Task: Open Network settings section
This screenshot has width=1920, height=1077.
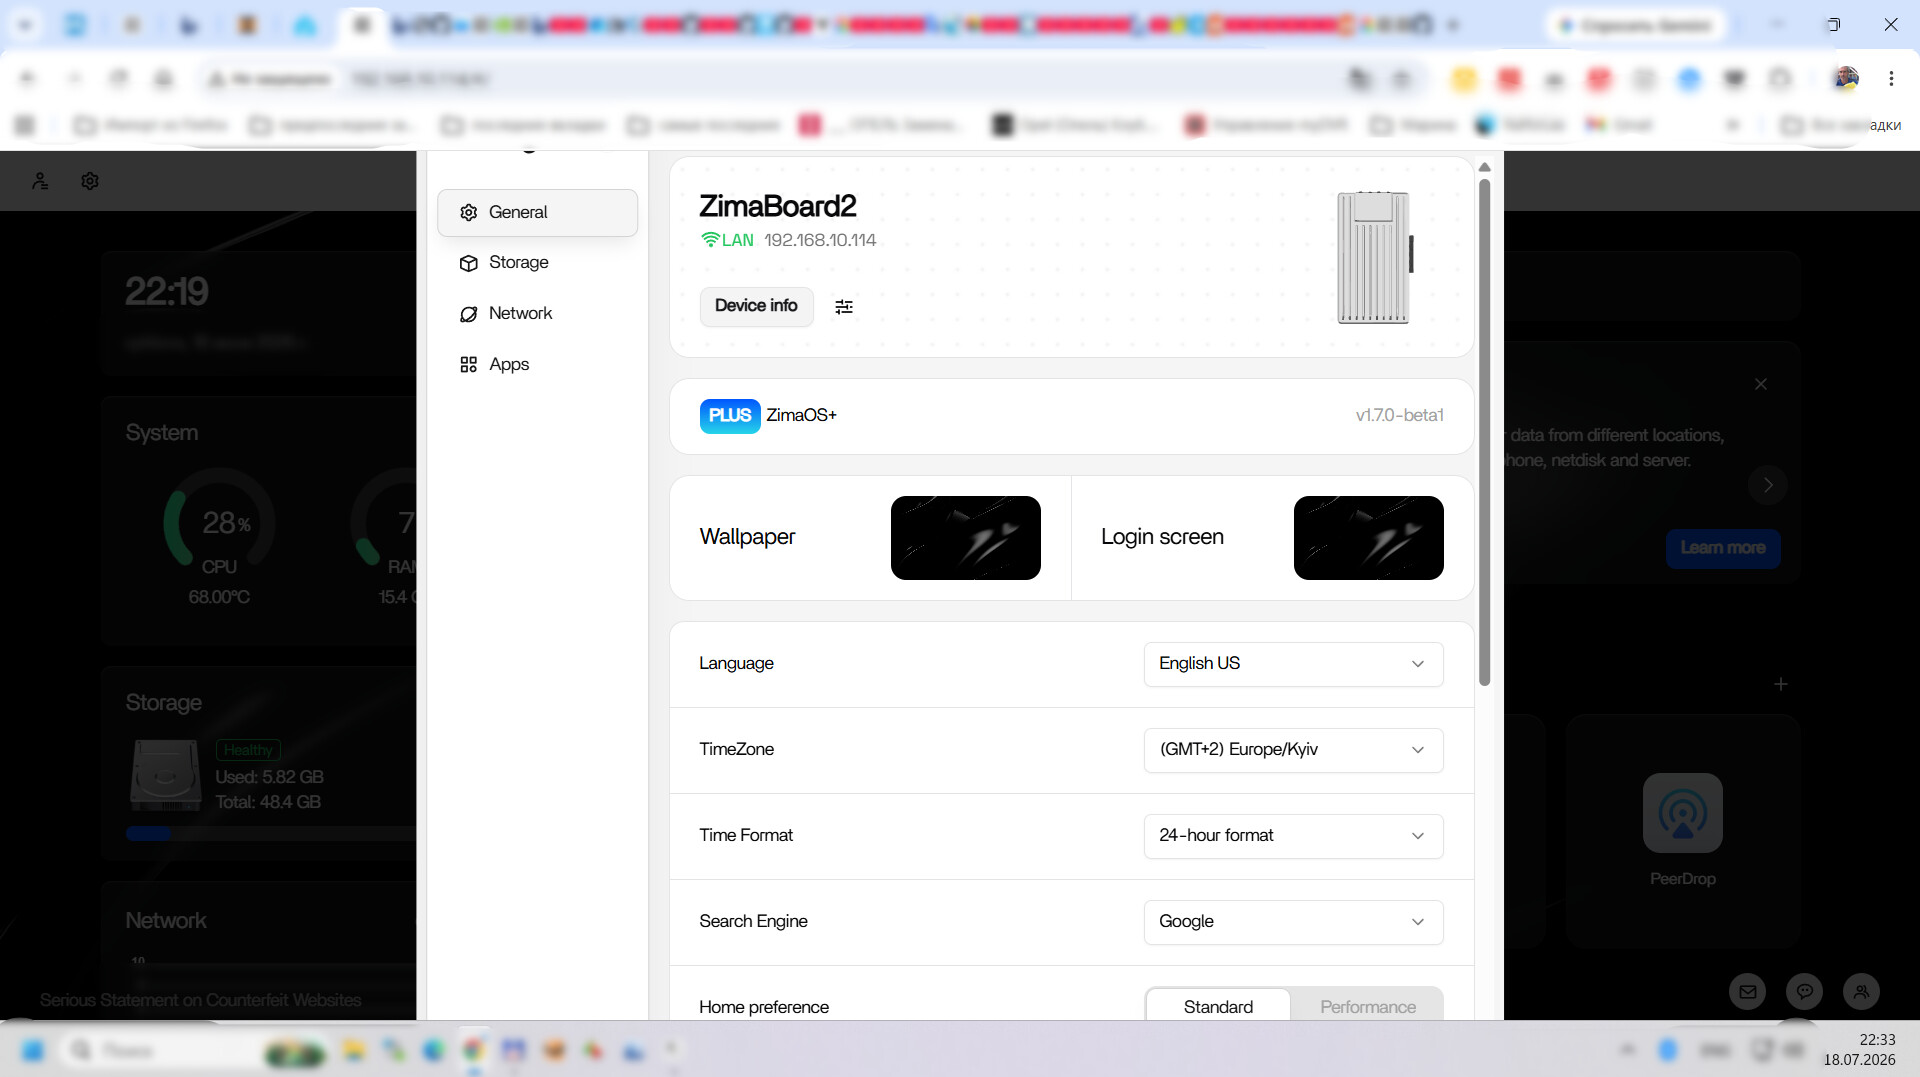Action: click(x=537, y=314)
